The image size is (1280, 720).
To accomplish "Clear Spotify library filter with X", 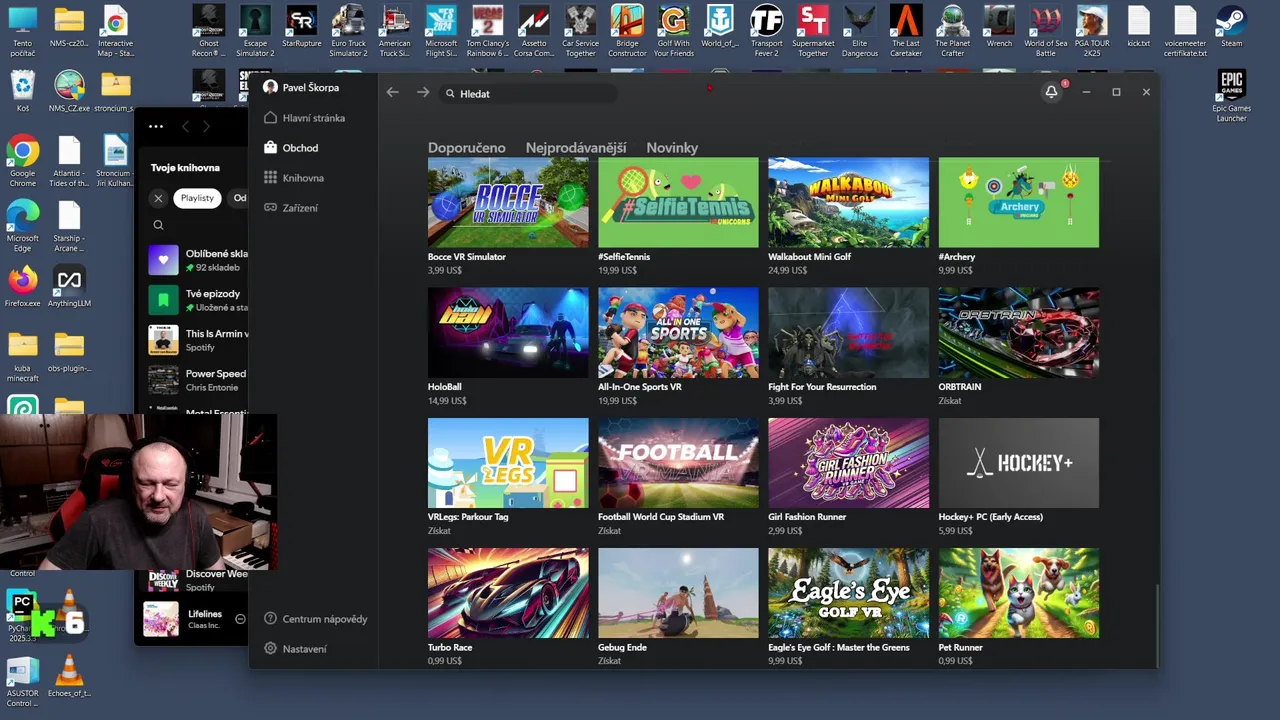I will (x=158, y=198).
